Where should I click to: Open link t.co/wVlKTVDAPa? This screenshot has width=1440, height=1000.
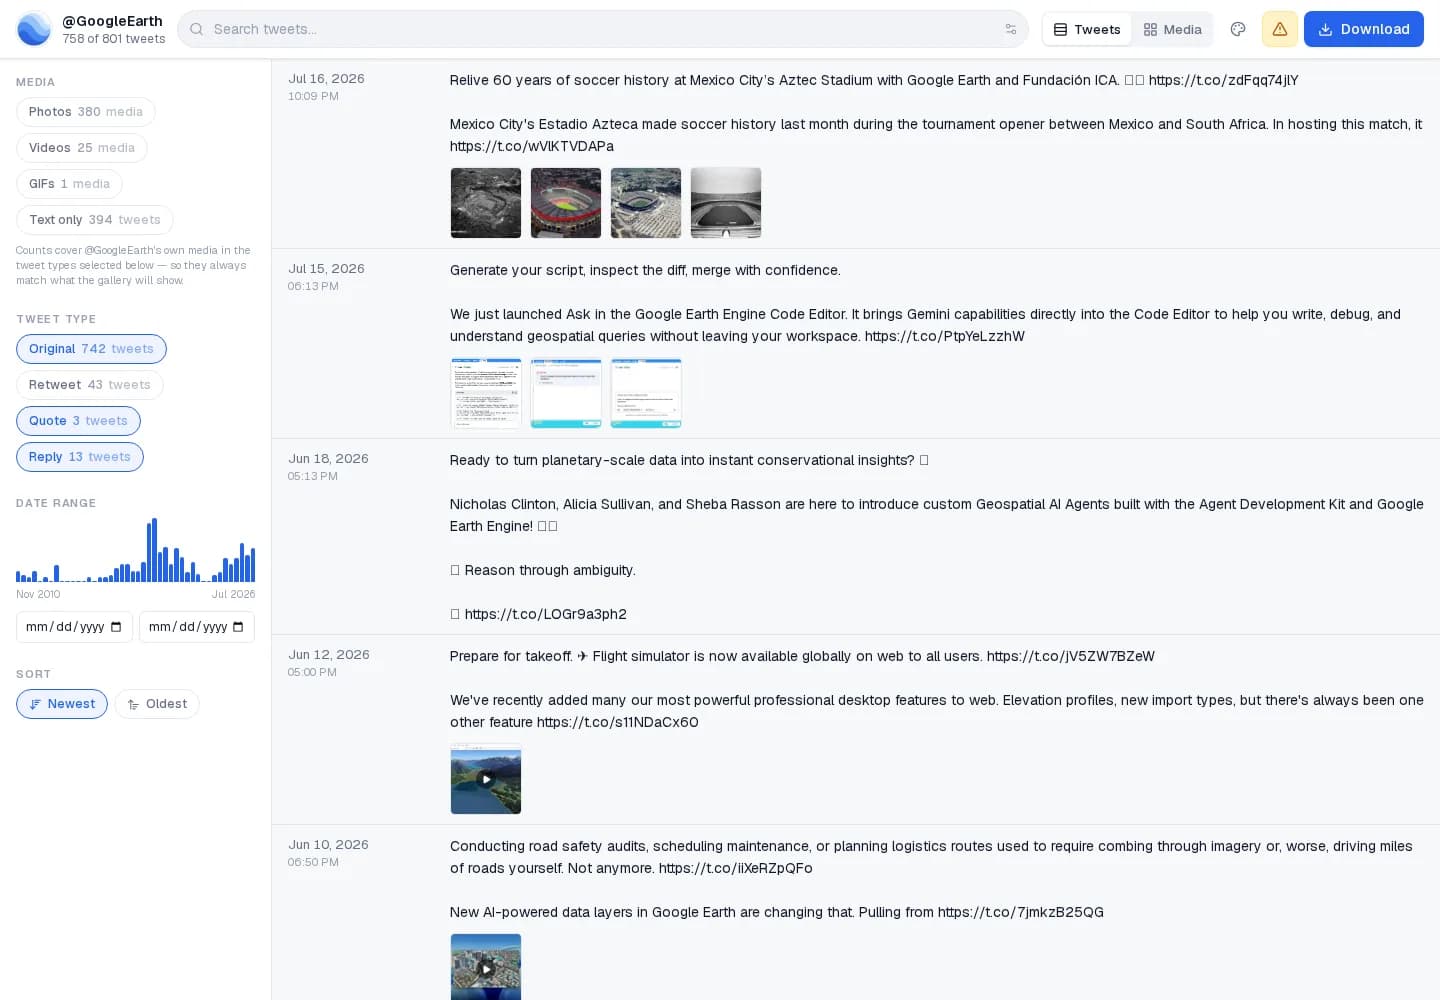pyautogui.click(x=532, y=146)
